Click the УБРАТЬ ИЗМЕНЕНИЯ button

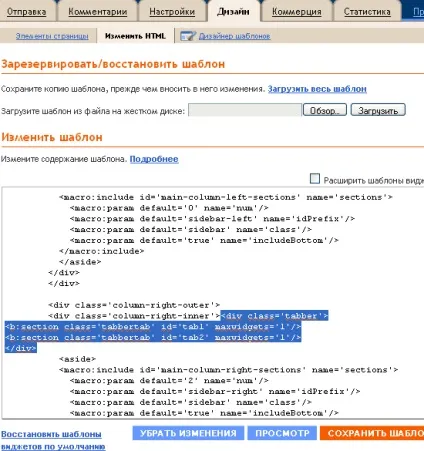(188, 433)
